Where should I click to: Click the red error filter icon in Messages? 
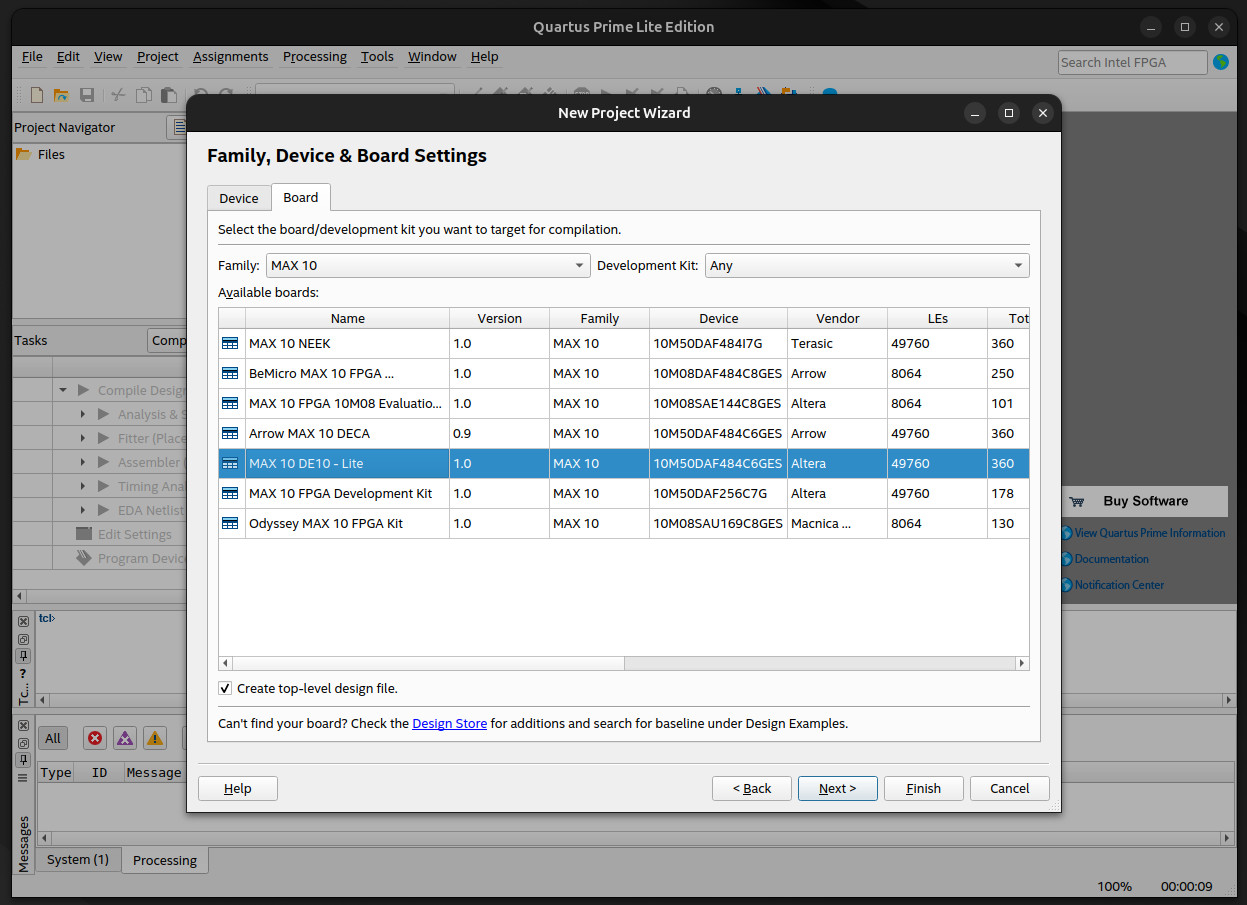[95, 738]
